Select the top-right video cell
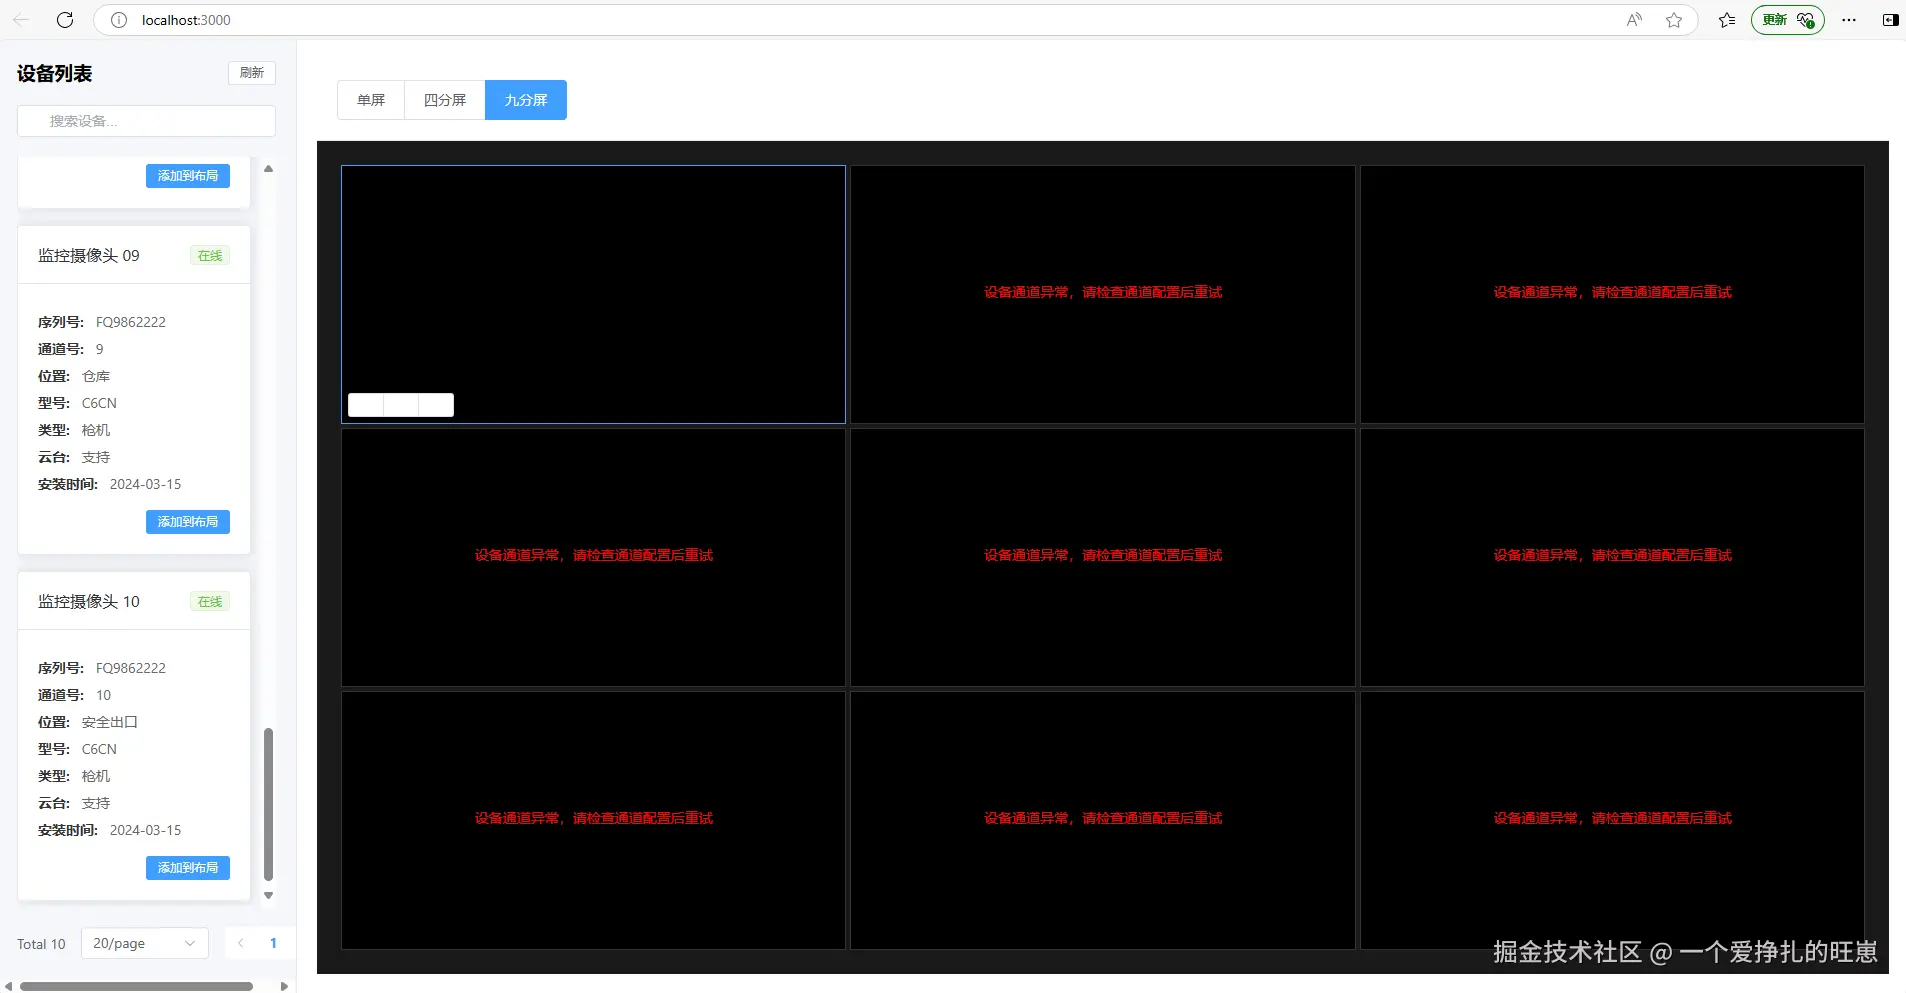Viewport: 1906px width, 993px height. click(x=1612, y=294)
